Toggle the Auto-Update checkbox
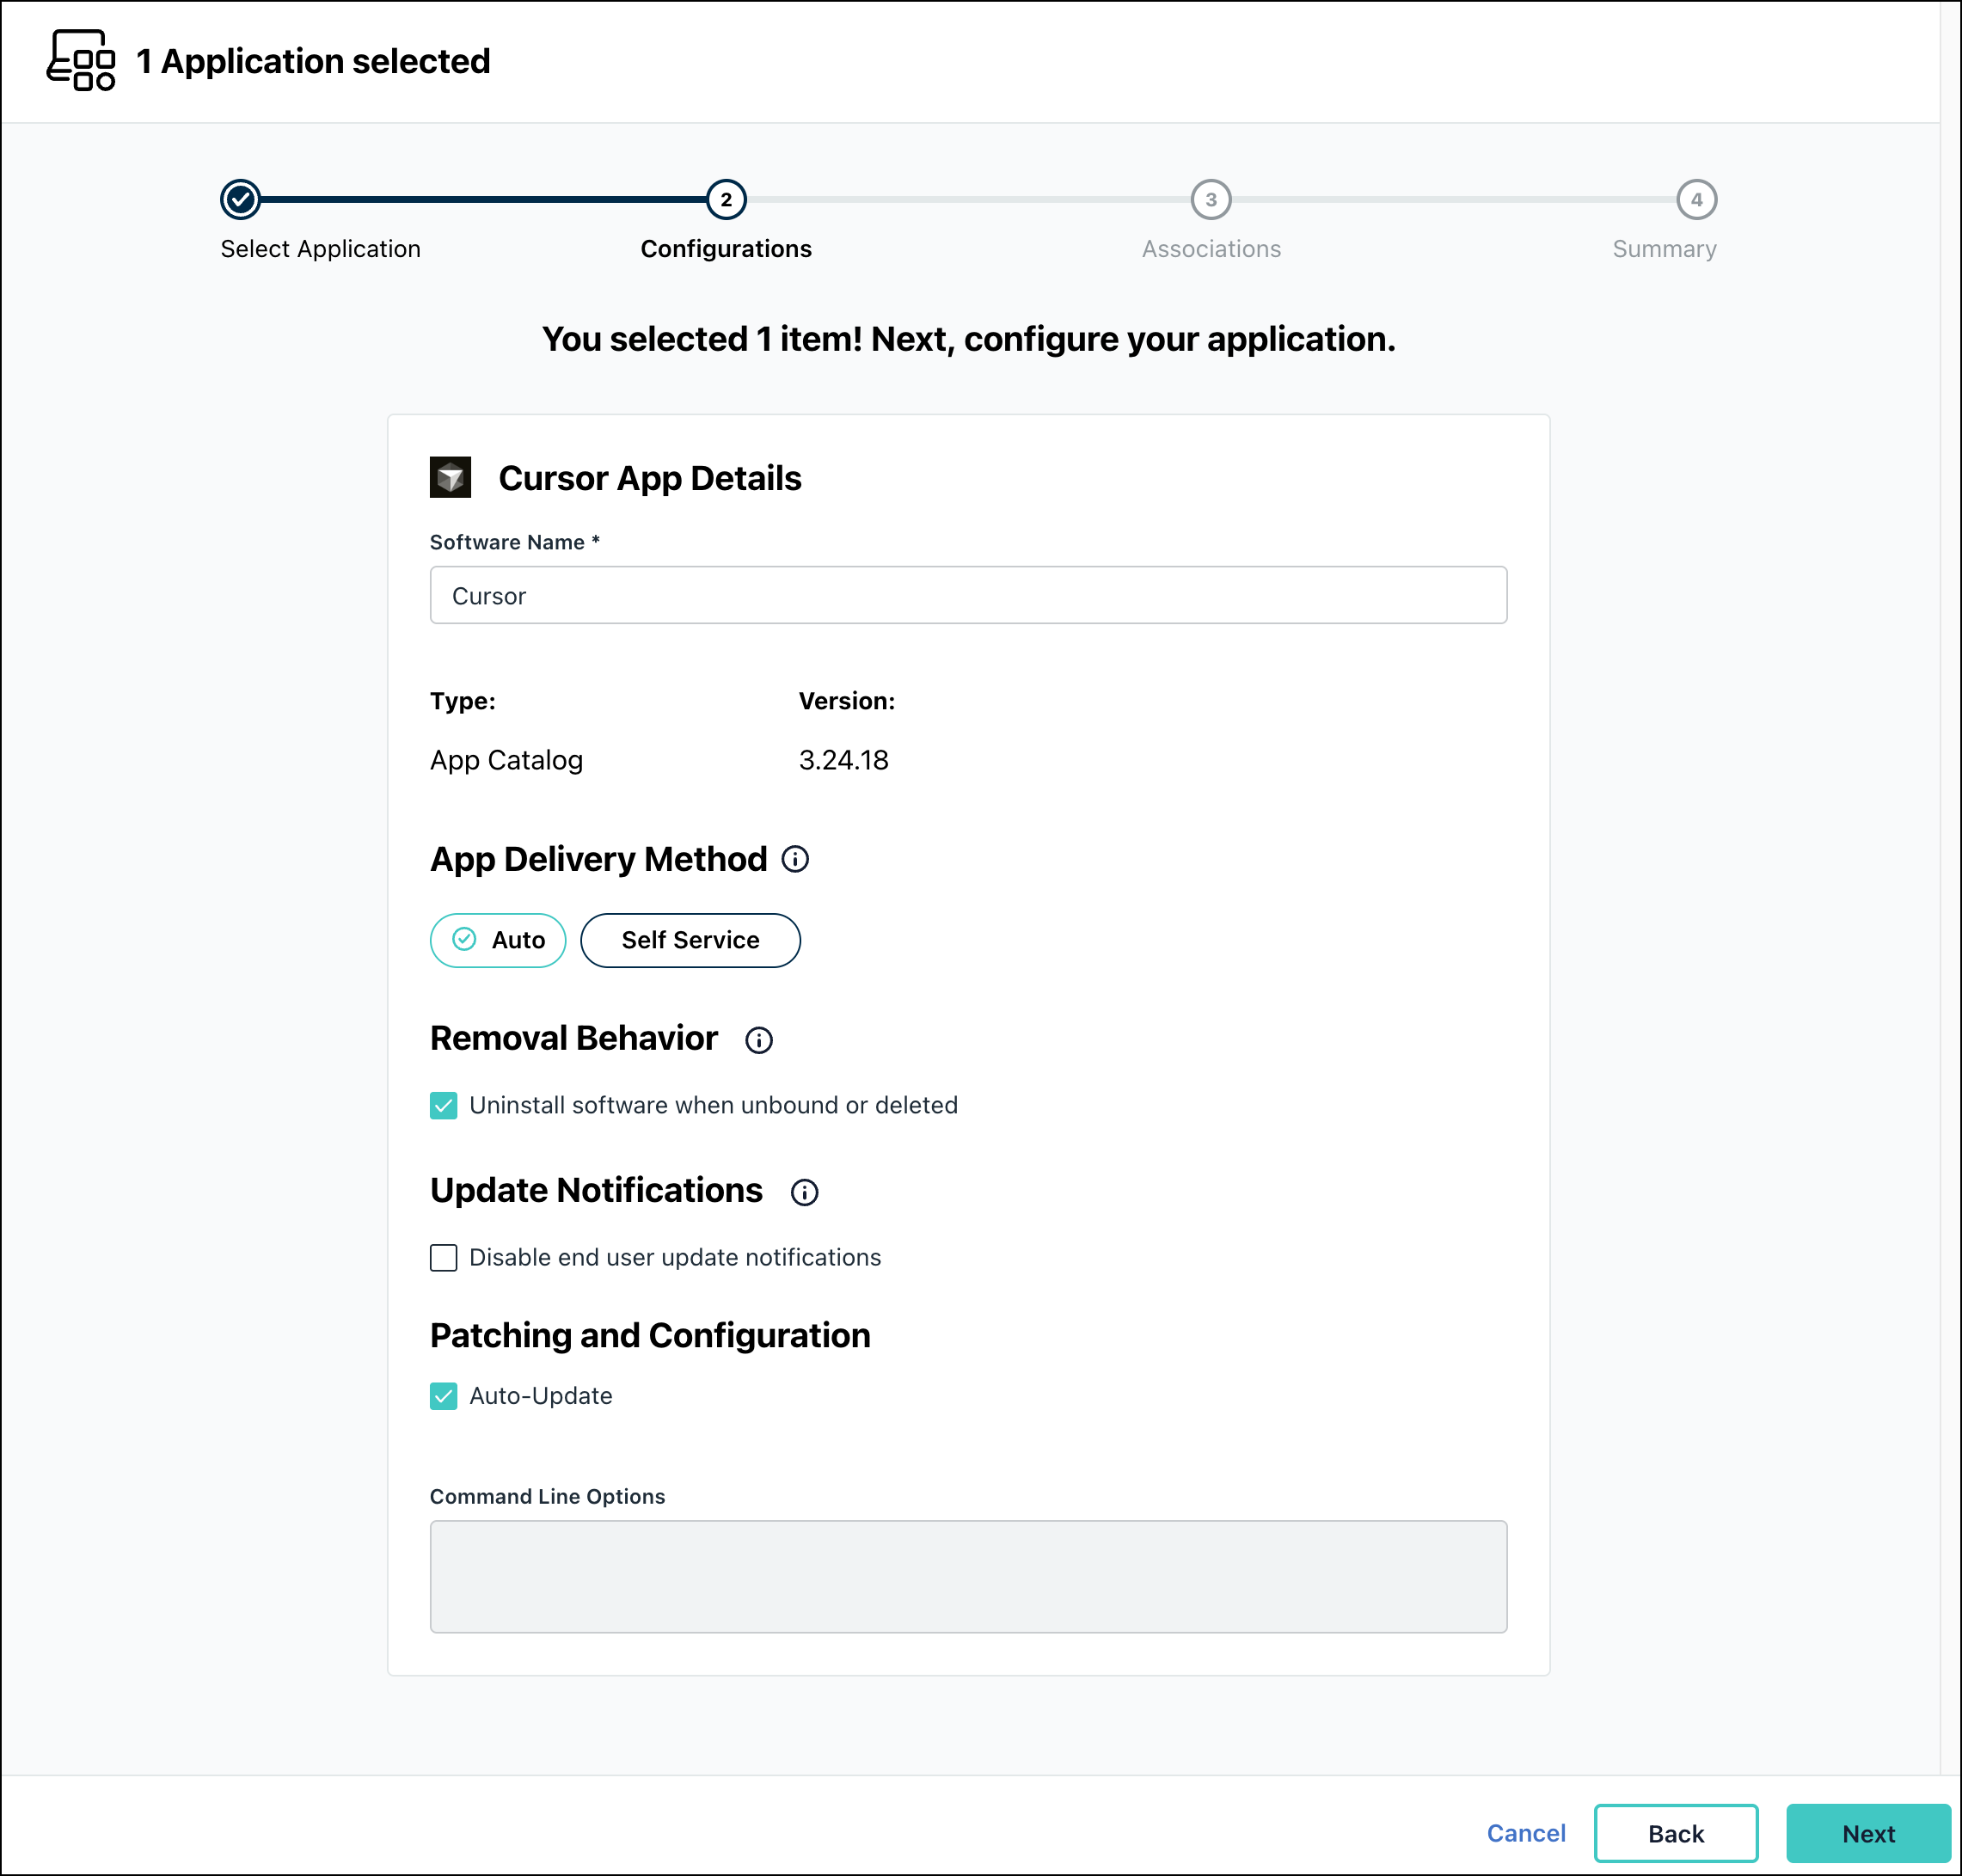The height and width of the screenshot is (1876, 1962). 444,1395
